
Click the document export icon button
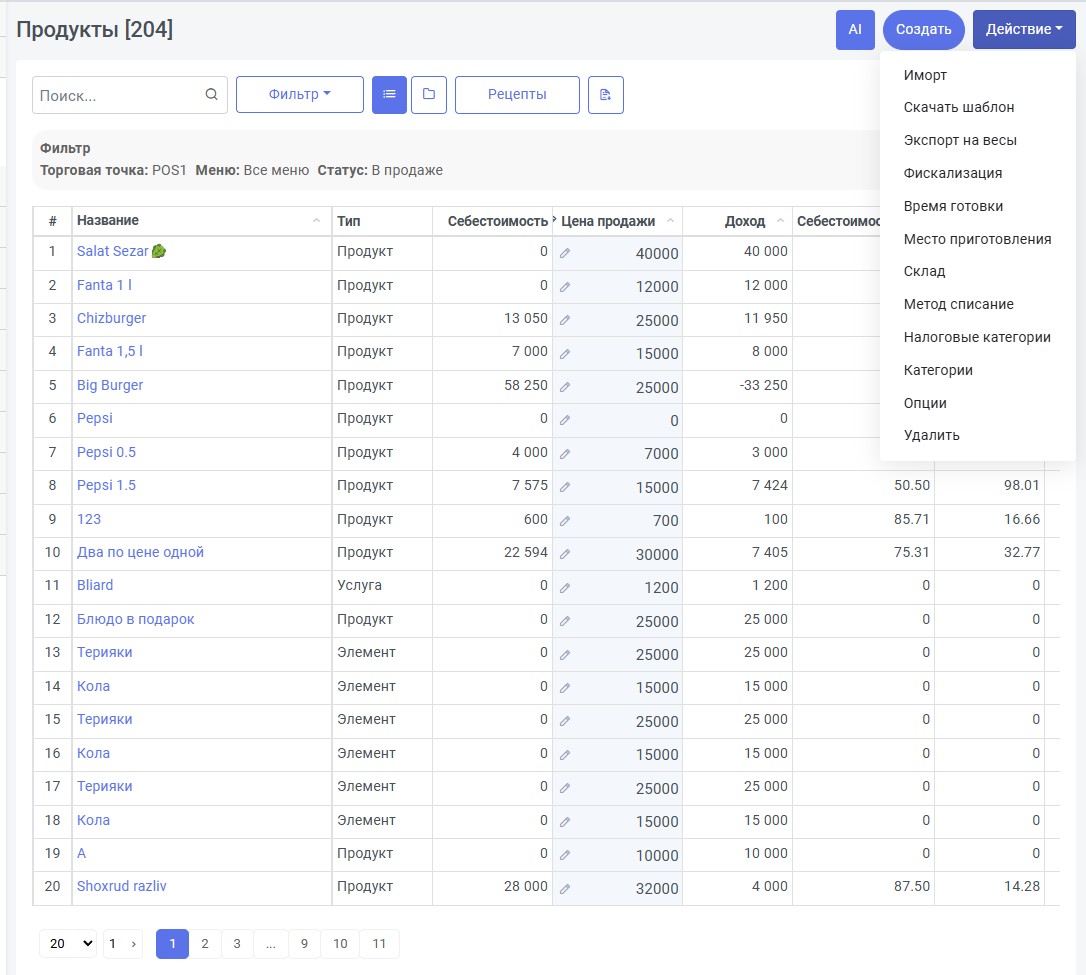606,94
